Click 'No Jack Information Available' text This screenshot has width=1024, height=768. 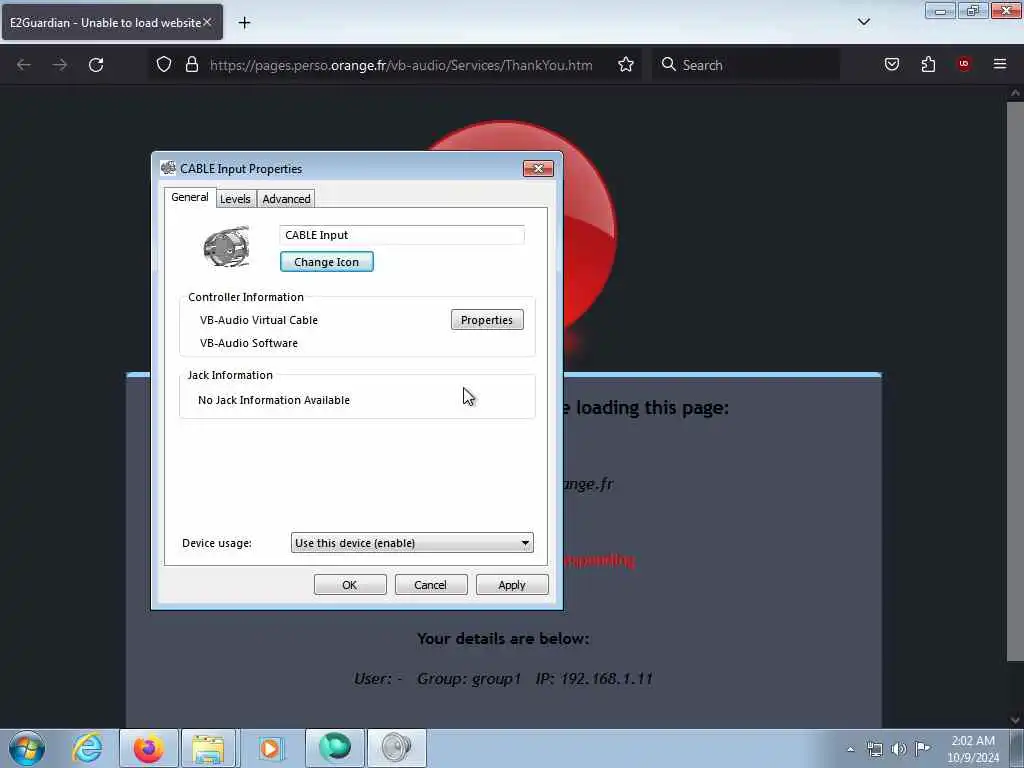click(x=274, y=400)
